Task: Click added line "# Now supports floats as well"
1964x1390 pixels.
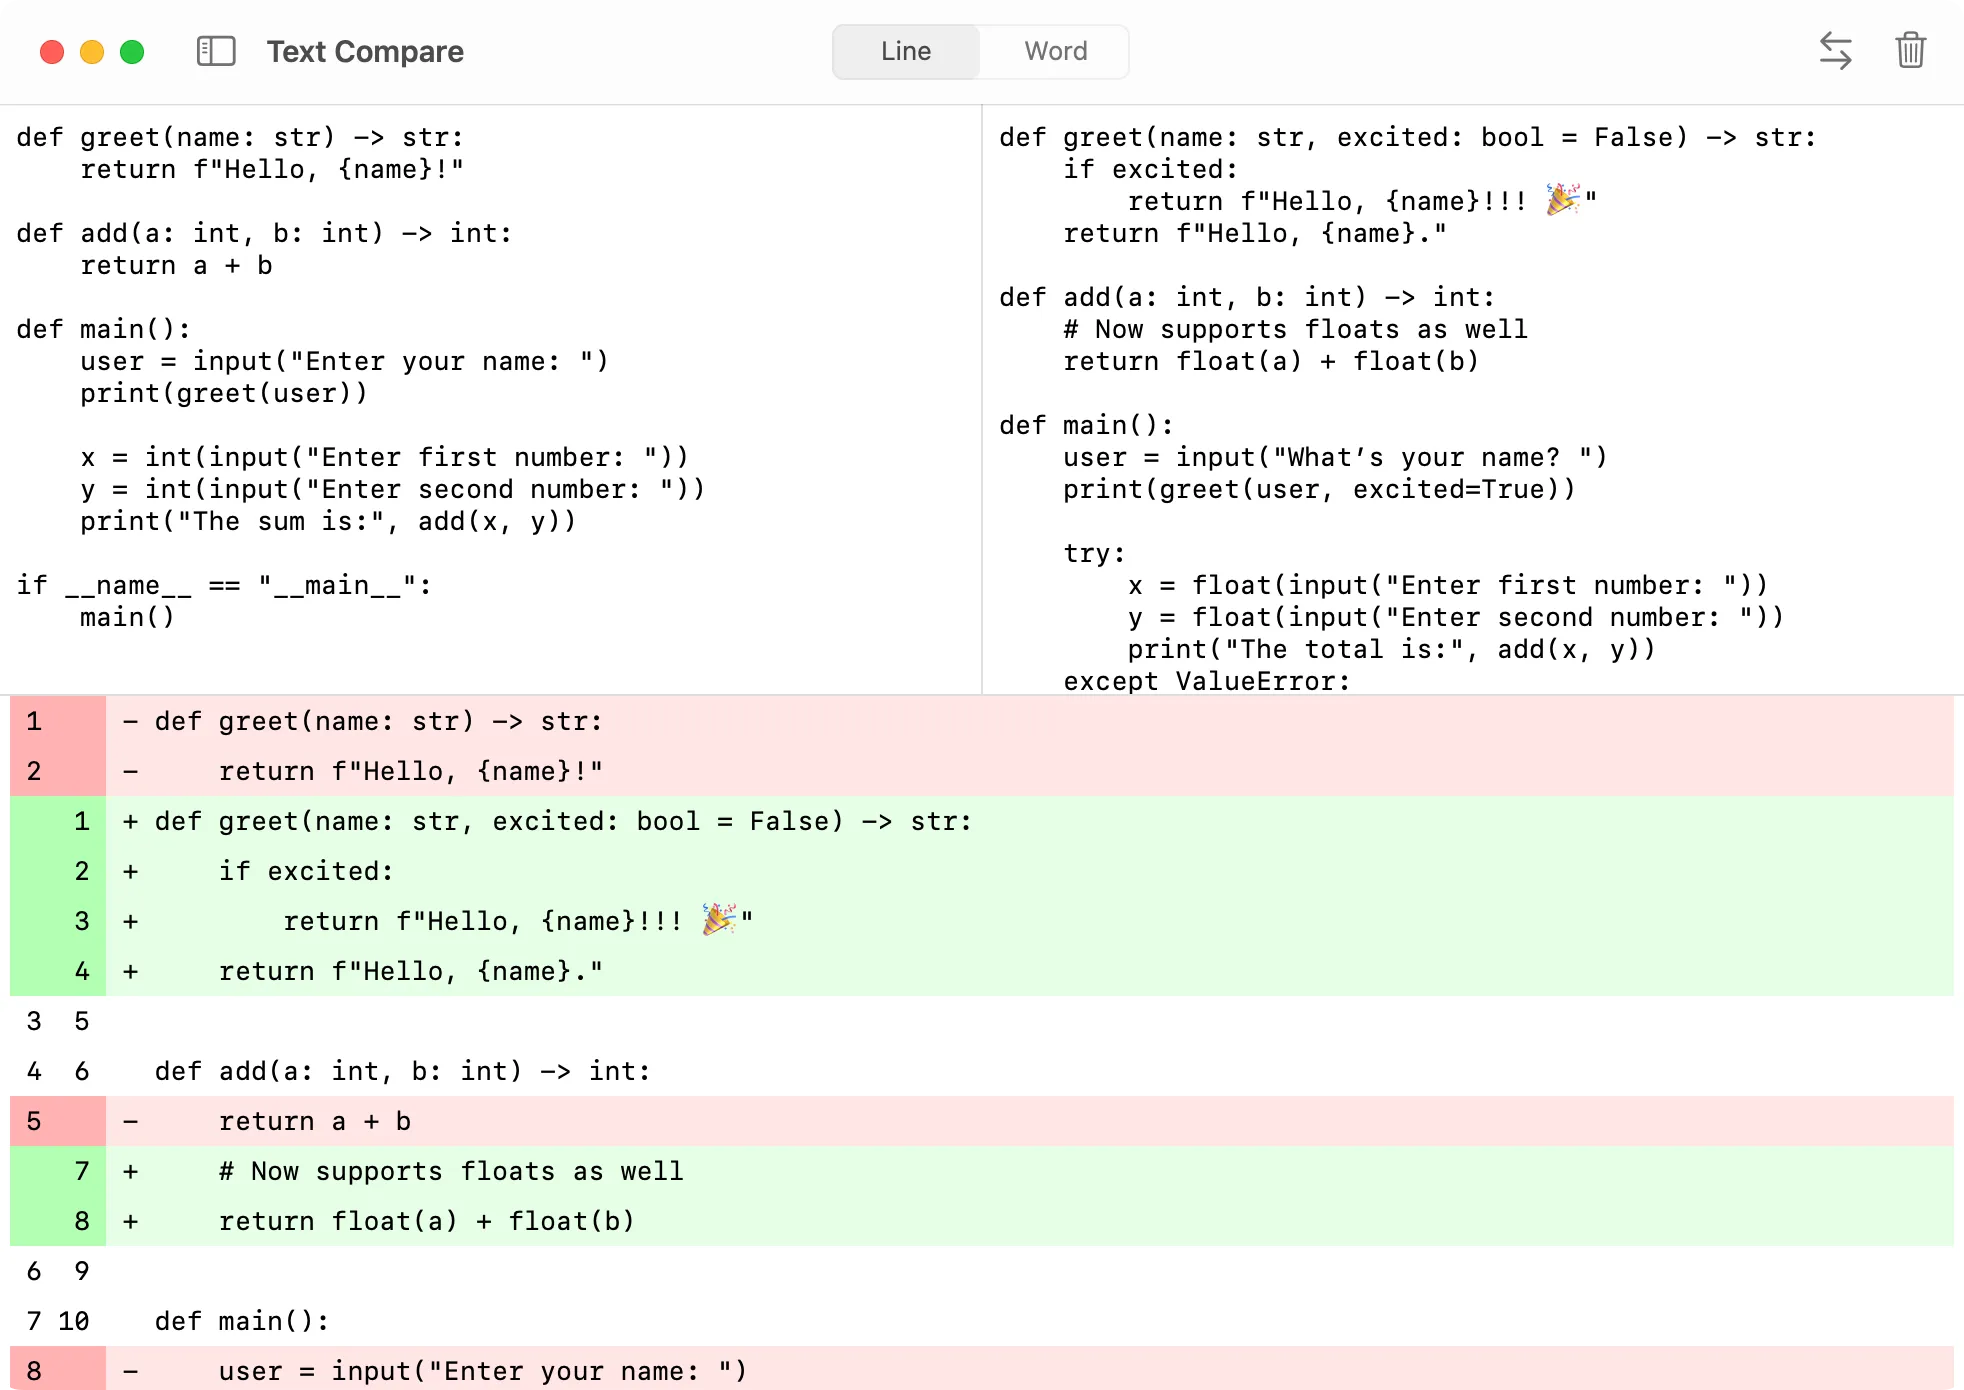Action: click(x=451, y=1171)
